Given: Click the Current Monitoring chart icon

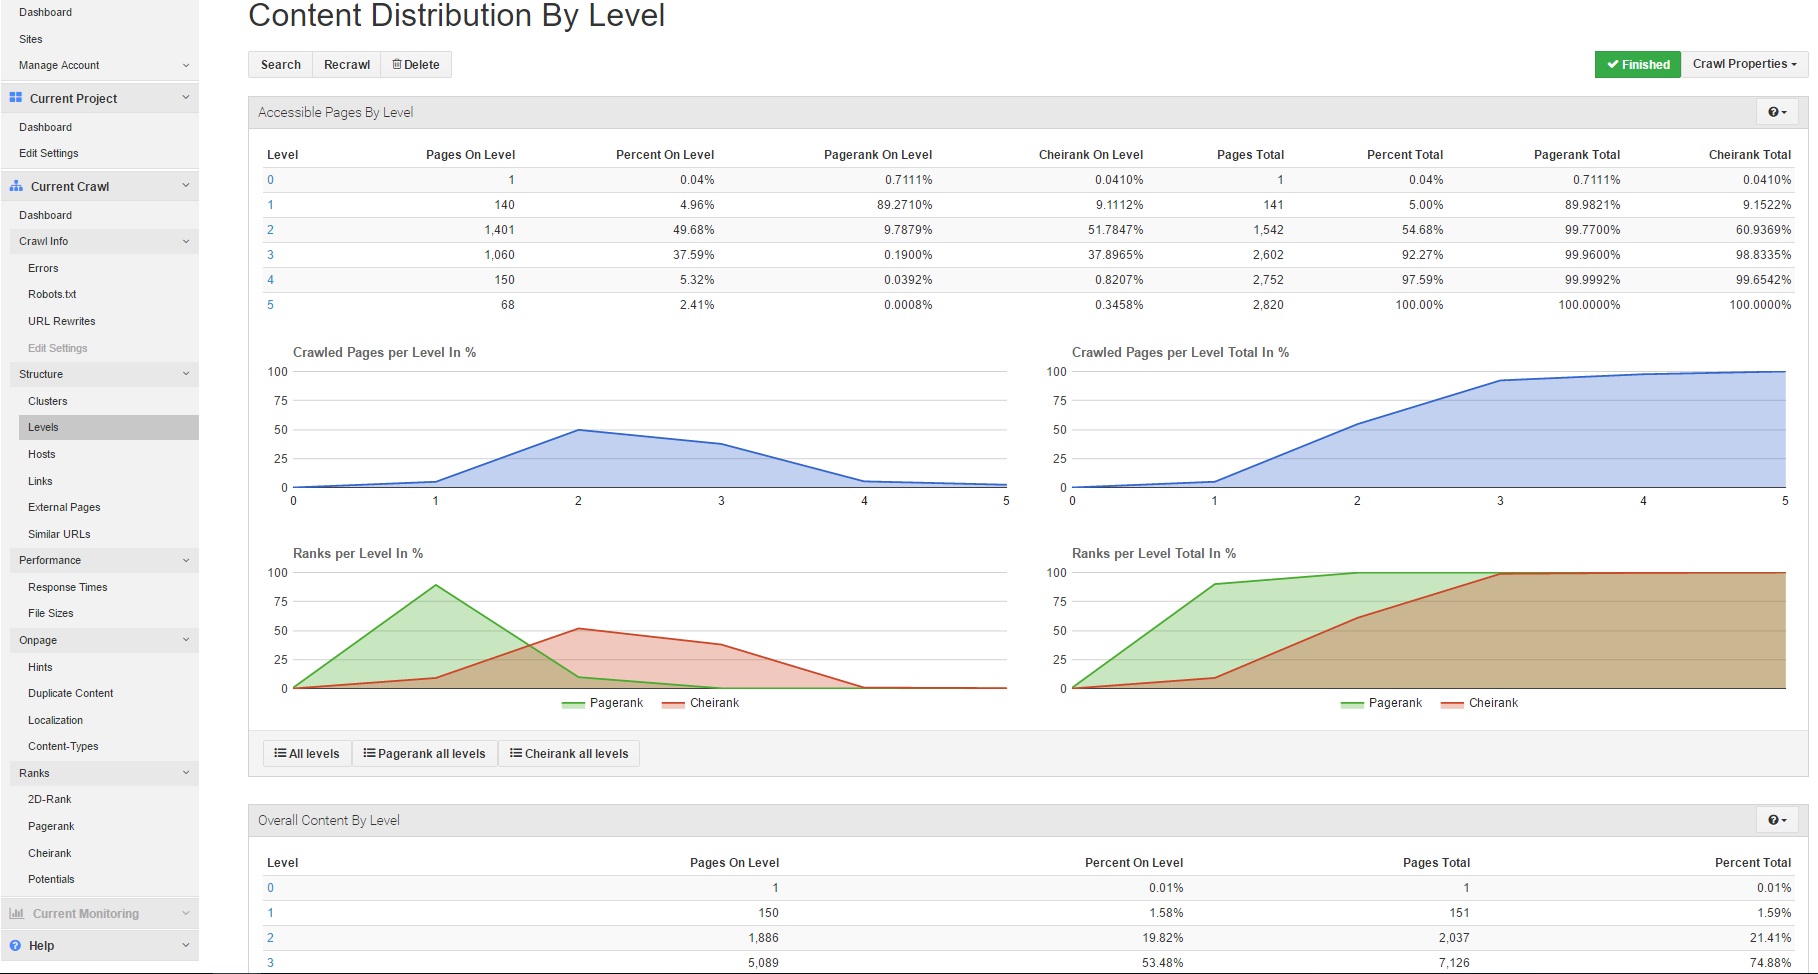Looking at the screenshot, I should (x=16, y=913).
